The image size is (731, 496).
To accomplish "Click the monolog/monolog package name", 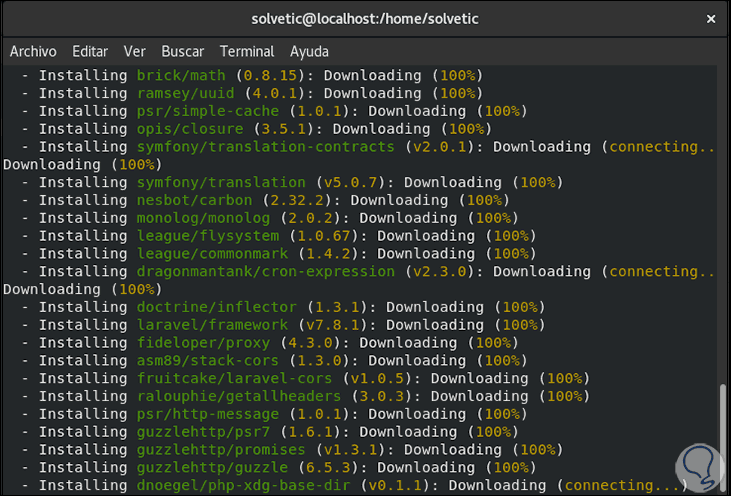I will pyautogui.click(x=203, y=218).
